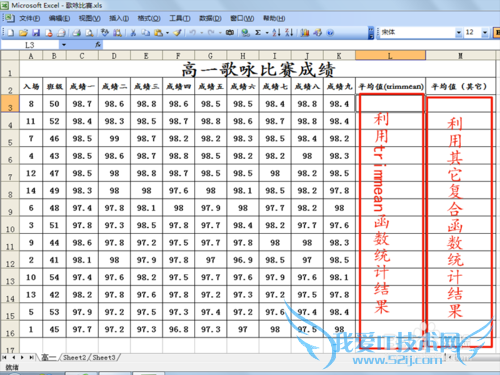Open the Redo history dropdown arrow
Viewport: 500px width, 375px height.
click(220, 33)
